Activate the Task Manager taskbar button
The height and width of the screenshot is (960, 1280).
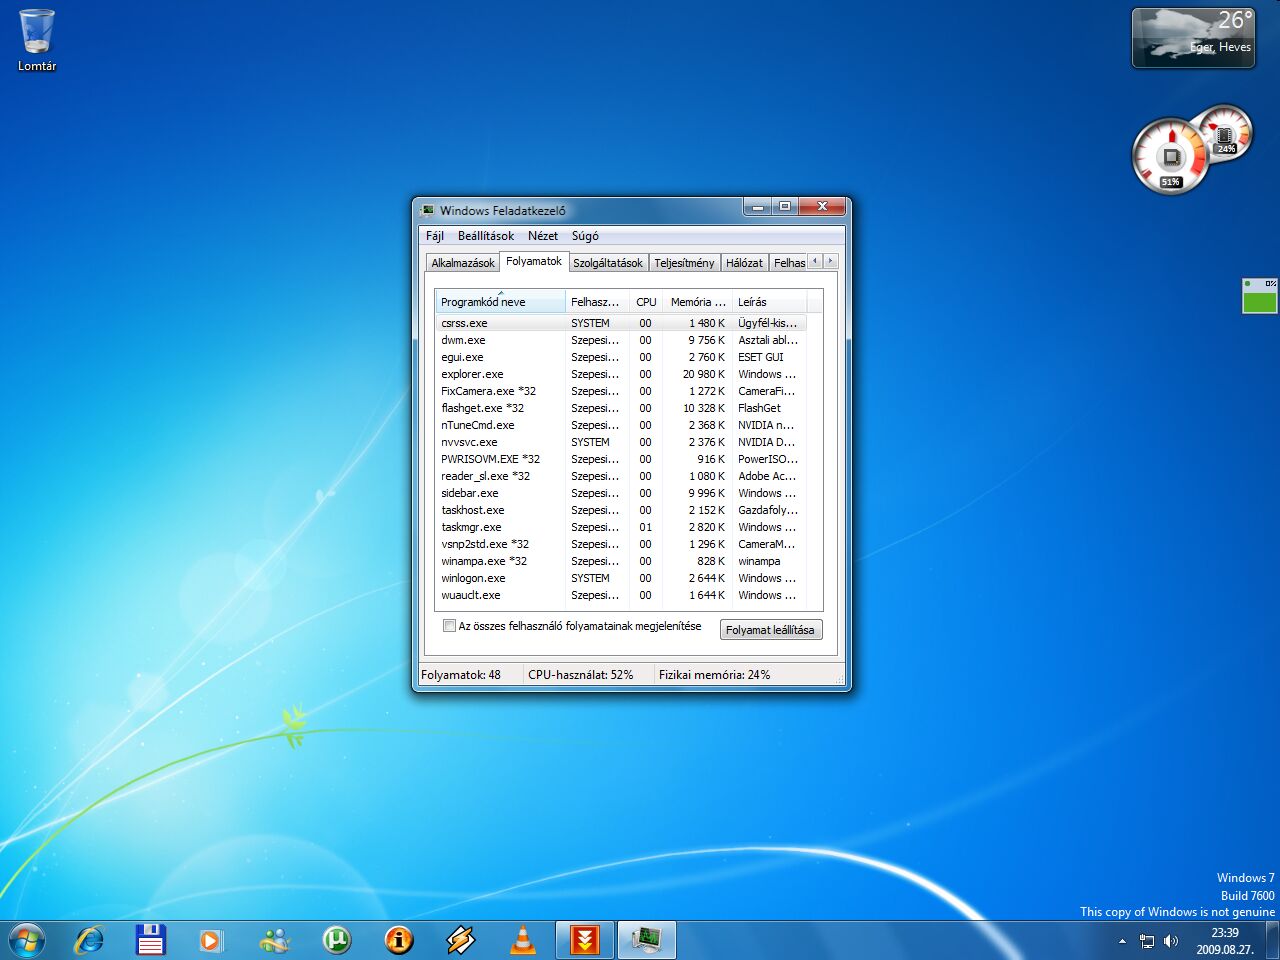click(647, 940)
